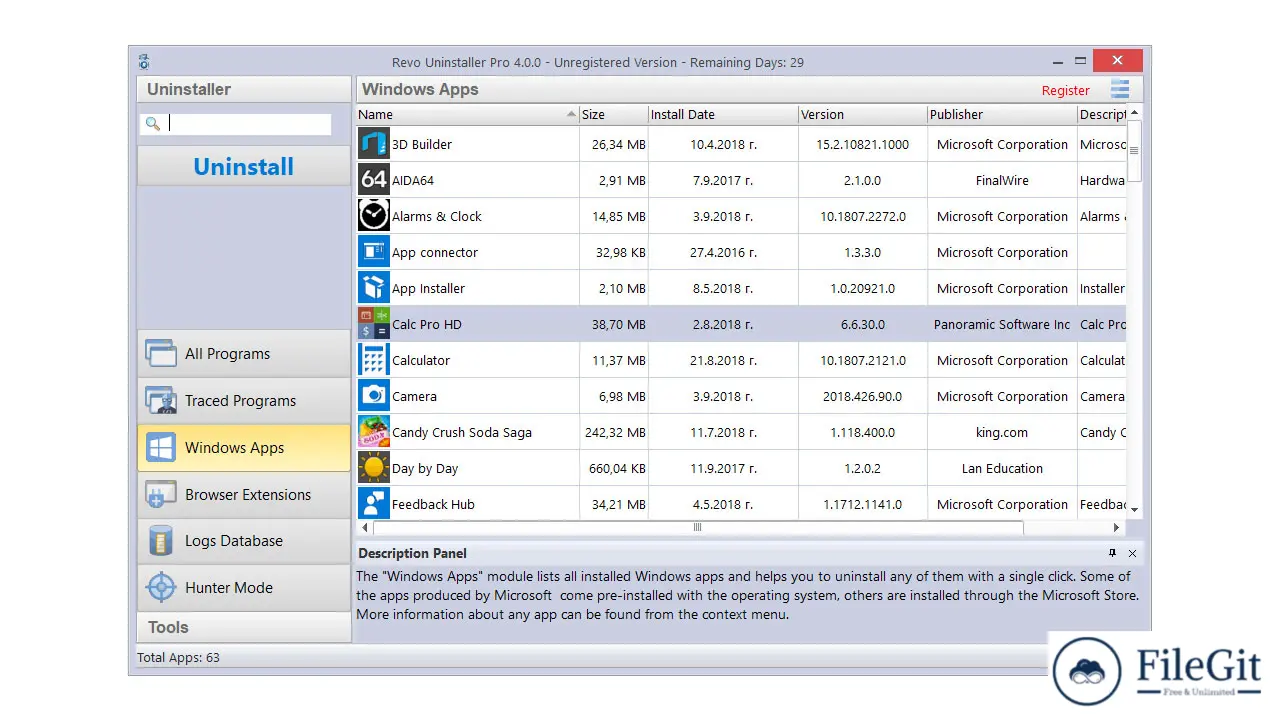Click the Revo Uninstaller title bar icon
Image resolution: width=1280 pixels, height=720 pixels.
[144, 62]
